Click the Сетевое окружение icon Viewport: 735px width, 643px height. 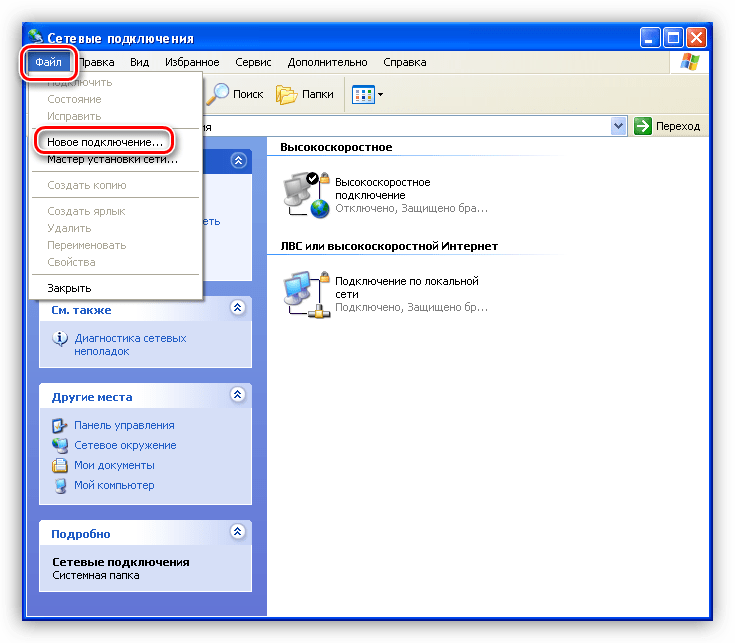pos(60,446)
